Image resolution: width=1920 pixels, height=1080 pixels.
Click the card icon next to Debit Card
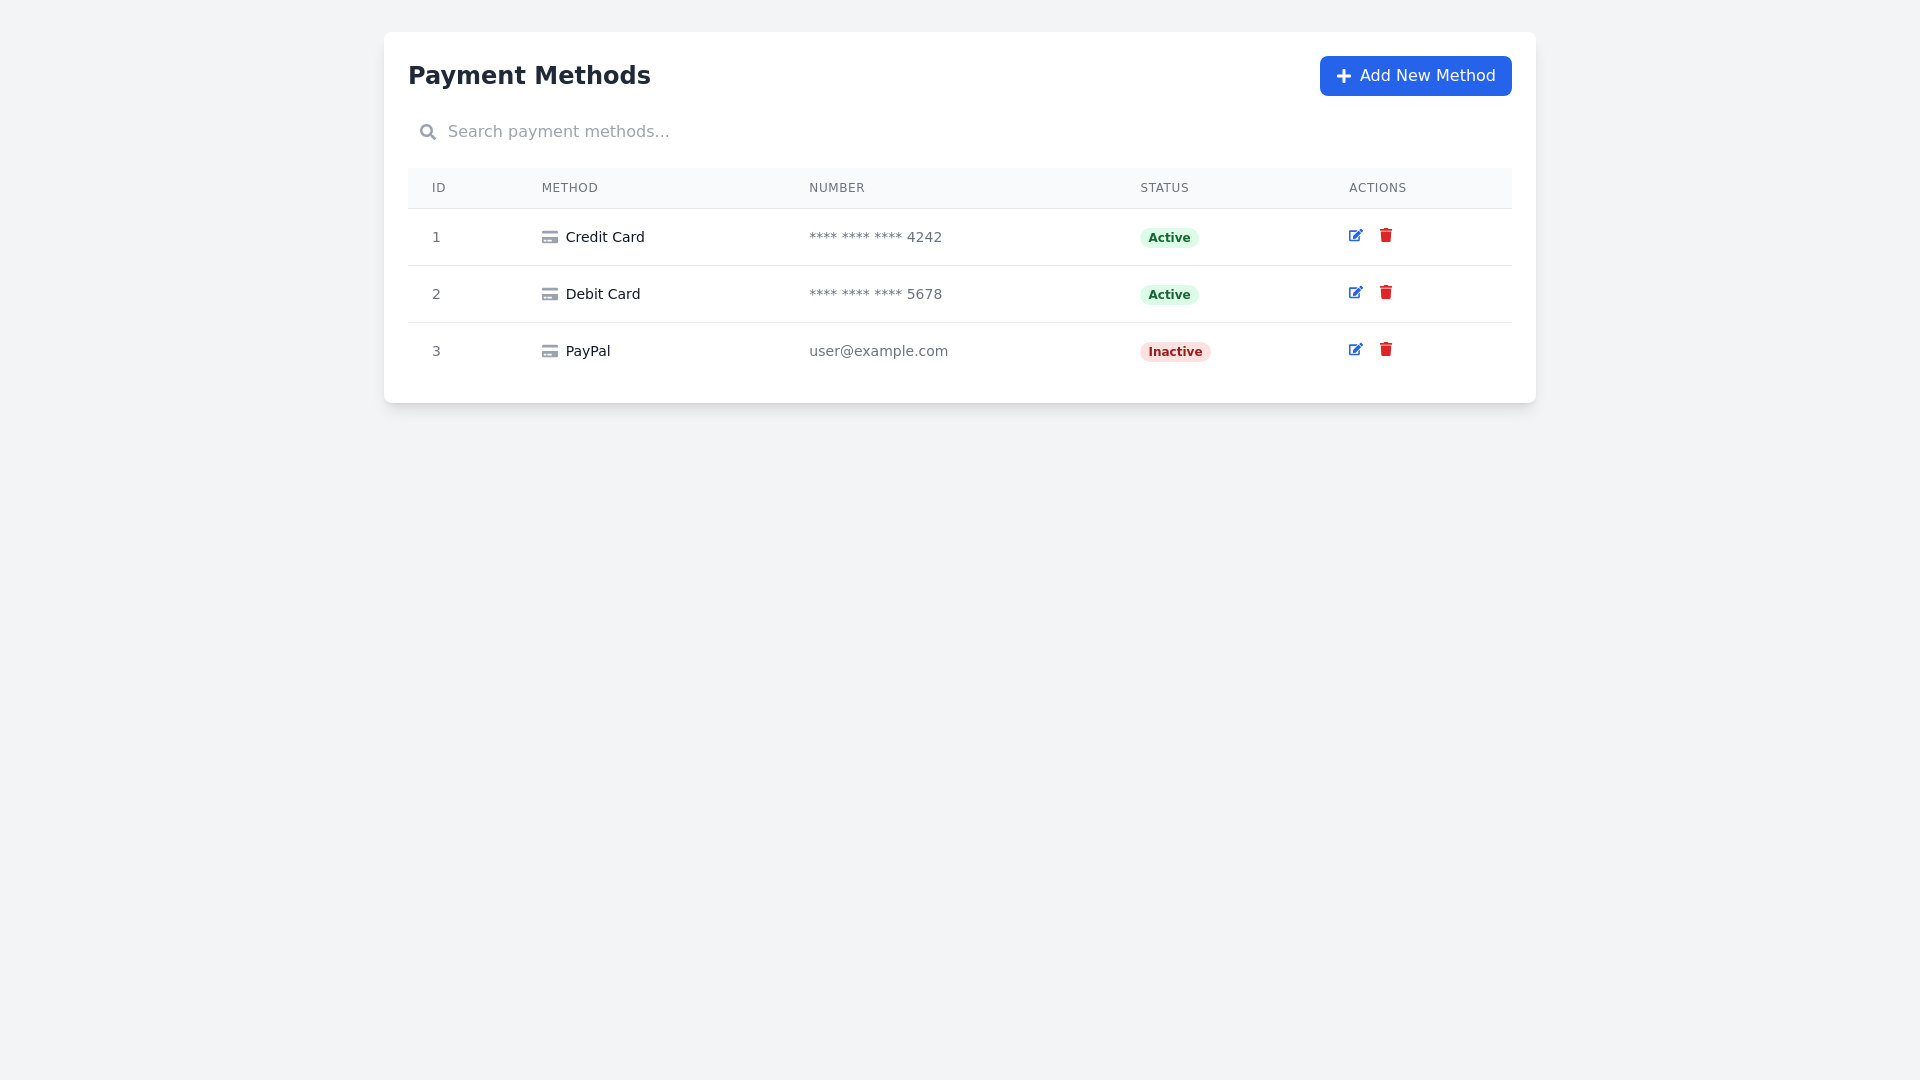coord(550,294)
